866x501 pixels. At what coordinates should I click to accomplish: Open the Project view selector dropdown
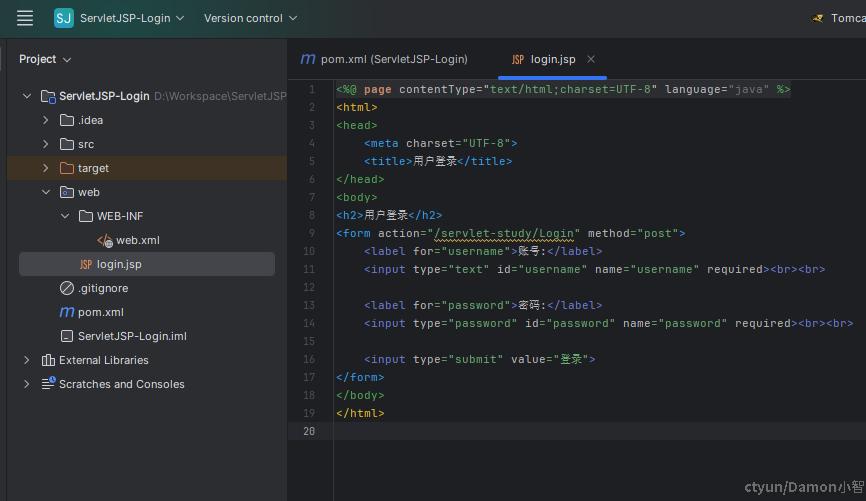[x=45, y=59]
